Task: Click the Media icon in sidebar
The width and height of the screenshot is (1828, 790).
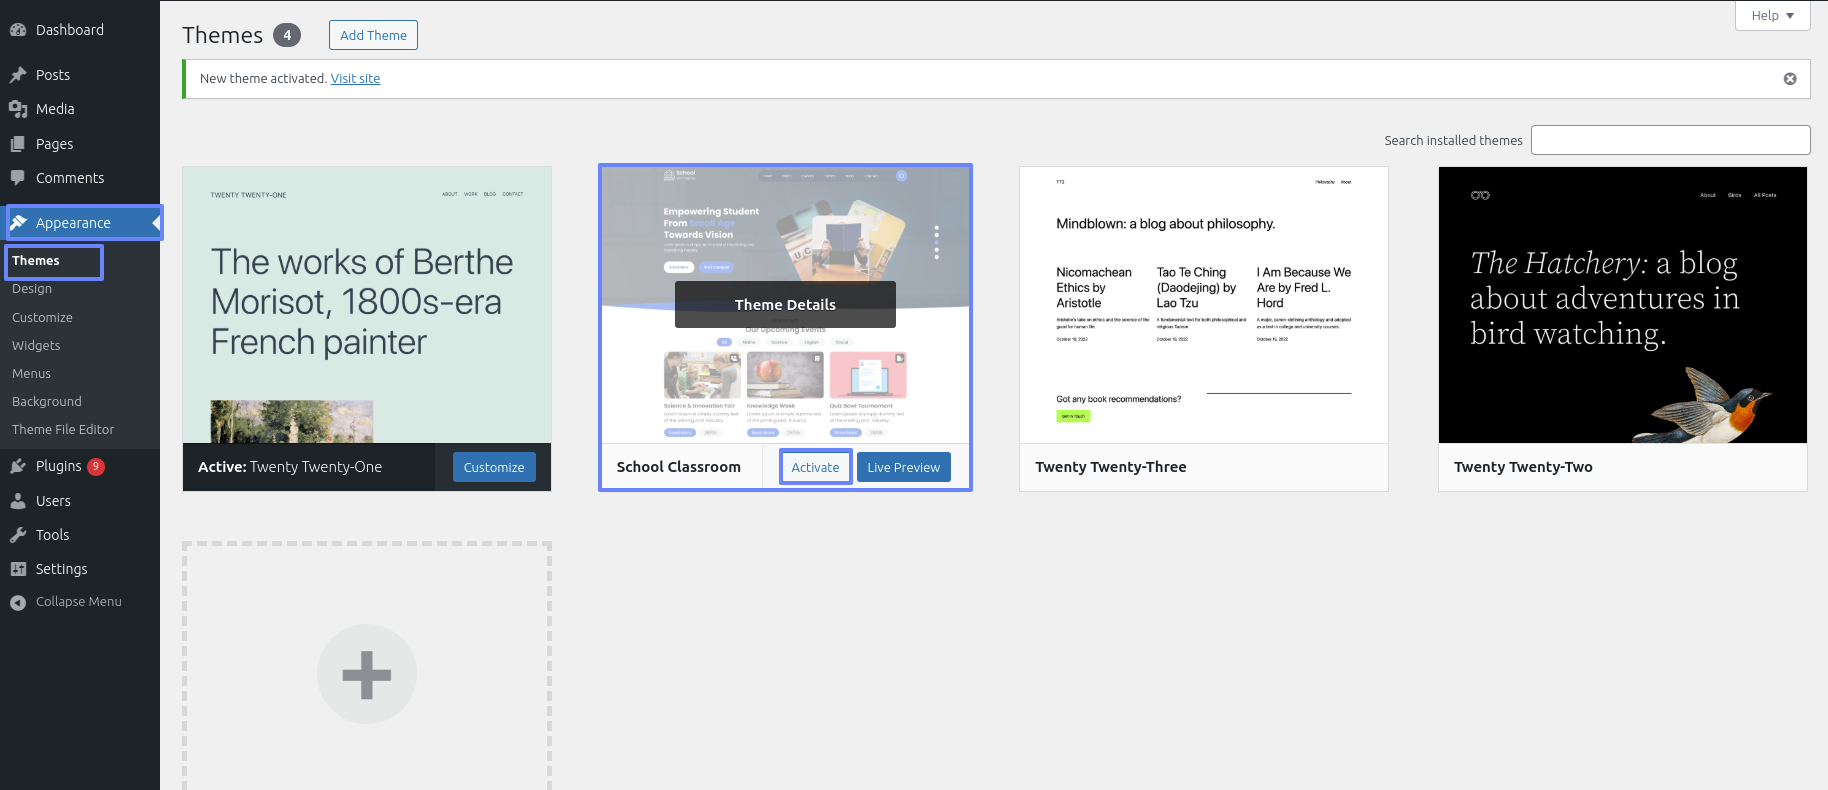Action: (18, 109)
